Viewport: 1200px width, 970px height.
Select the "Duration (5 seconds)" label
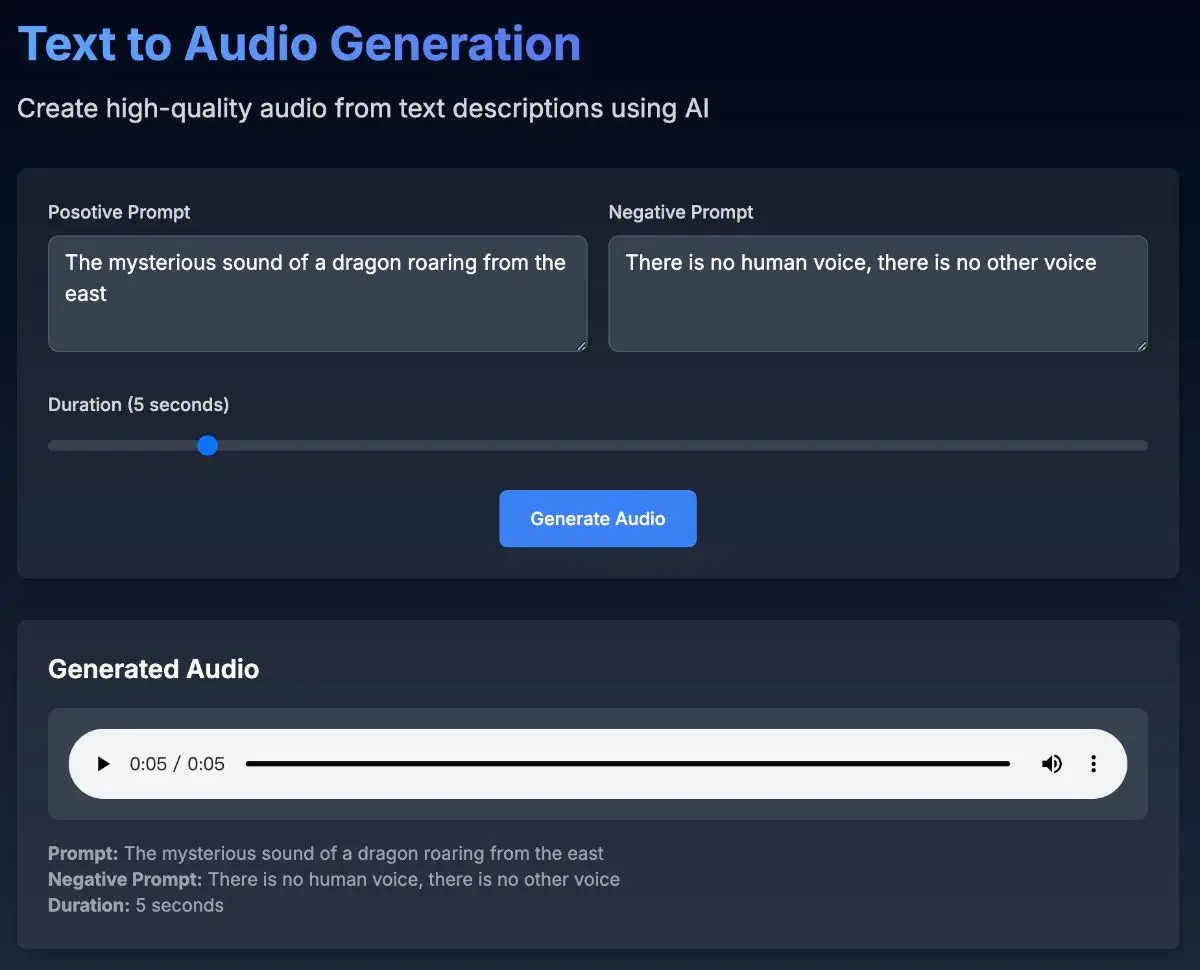pos(138,405)
